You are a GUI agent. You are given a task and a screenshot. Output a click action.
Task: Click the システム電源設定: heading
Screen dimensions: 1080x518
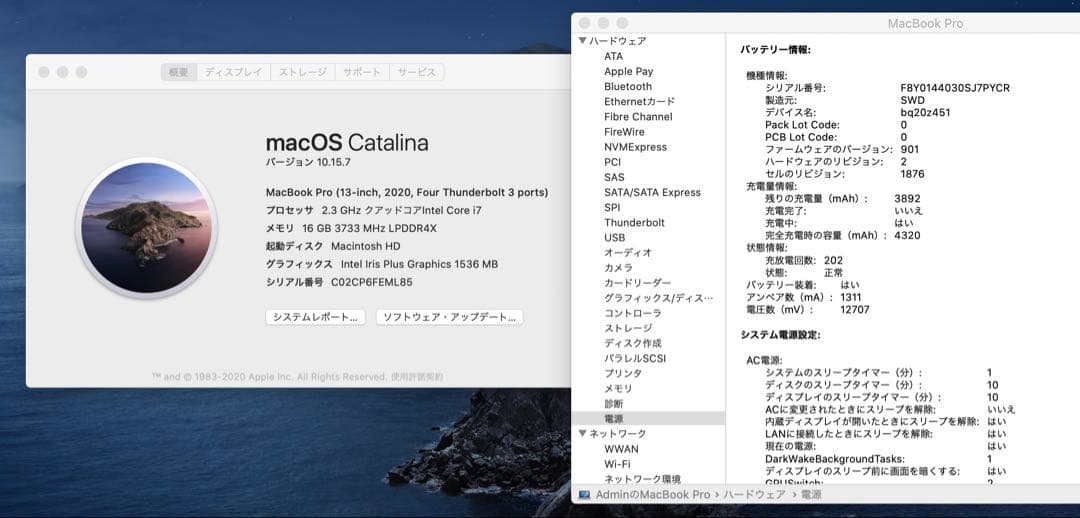pos(780,335)
